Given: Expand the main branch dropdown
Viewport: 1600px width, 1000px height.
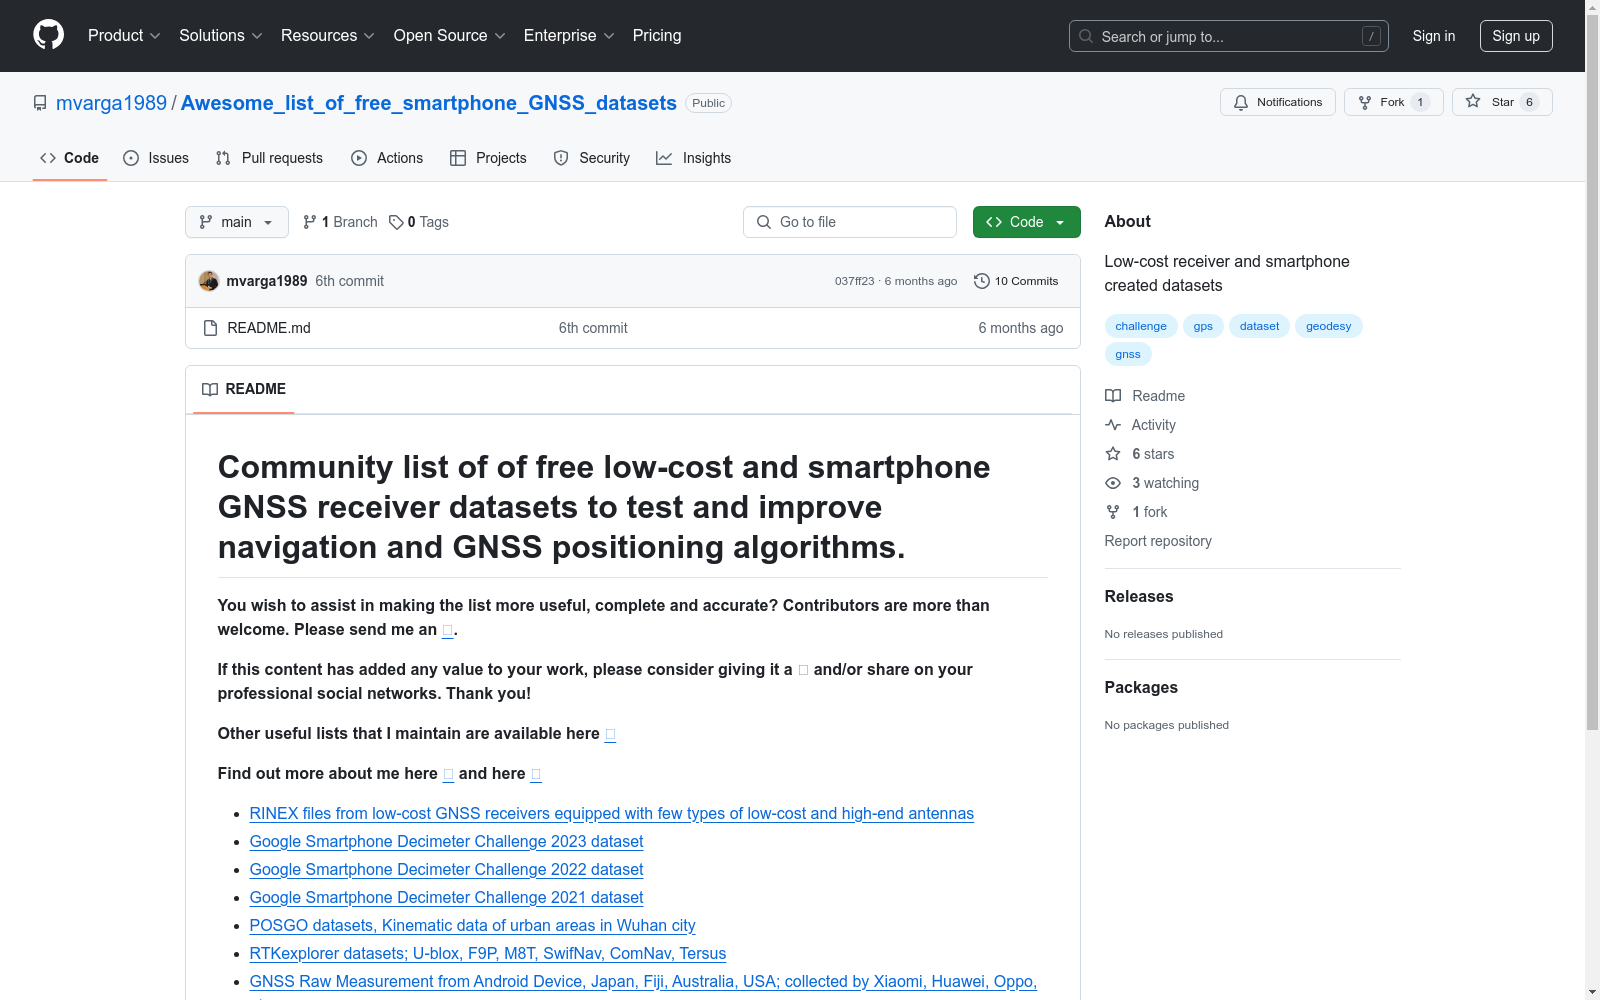Looking at the screenshot, I should click(x=236, y=222).
